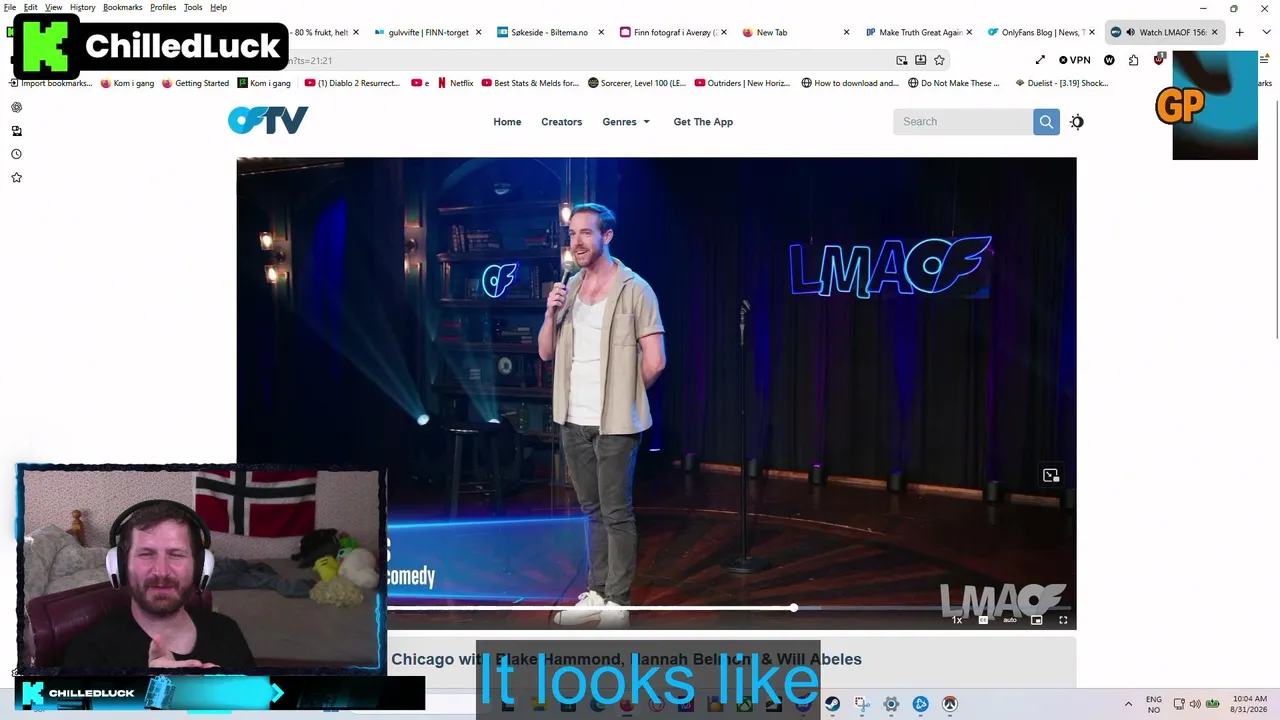Pop out video with overlay picture-in-picture button
1280x720 pixels.
pyautogui.click(x=1050, y=475)
